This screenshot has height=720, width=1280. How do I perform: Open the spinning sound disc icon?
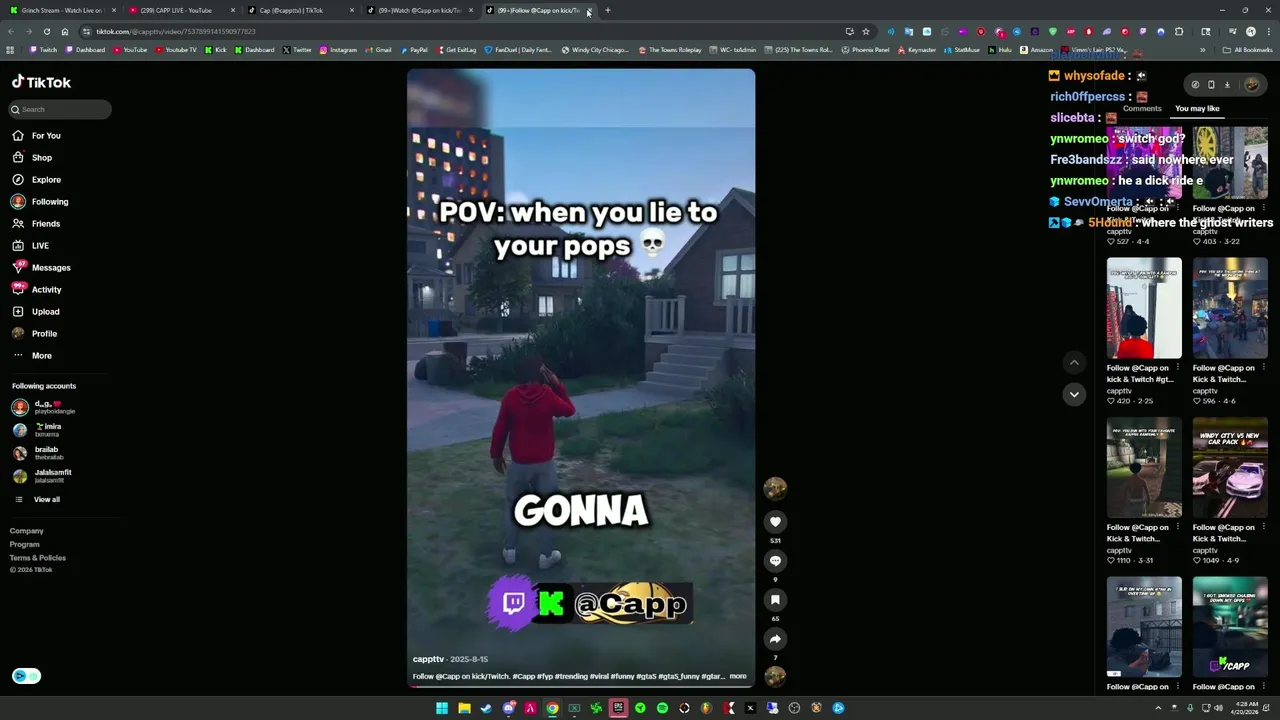coord(775,676)
